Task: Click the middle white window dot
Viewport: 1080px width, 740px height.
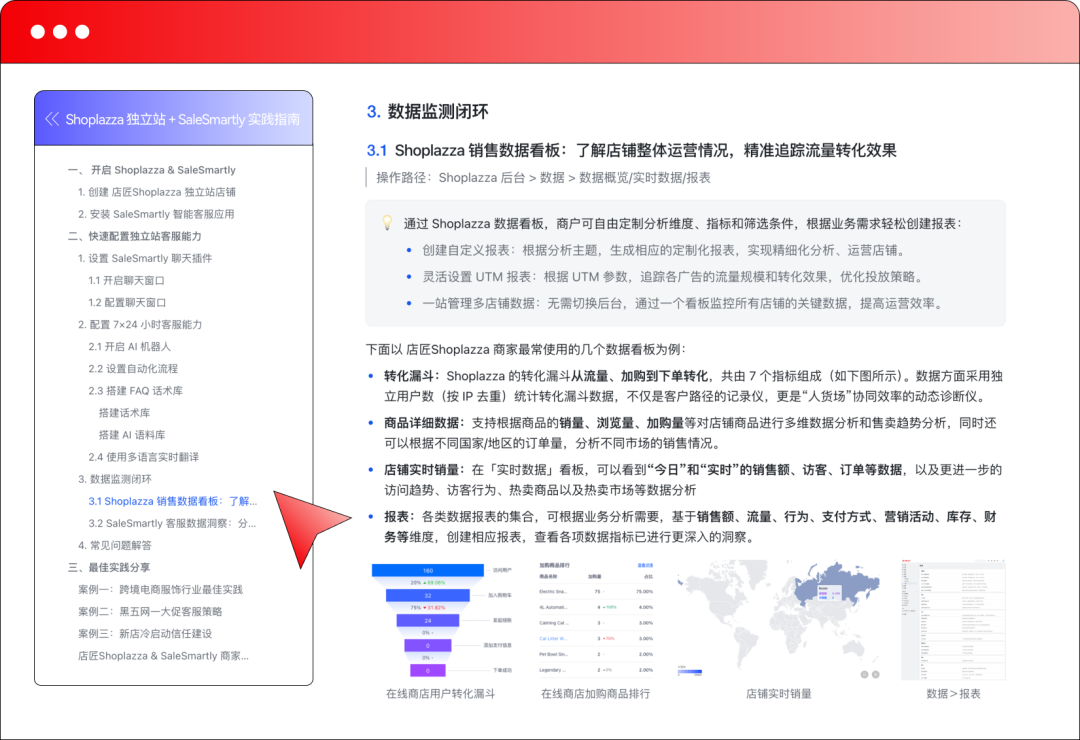Action: tap(60, 32)
